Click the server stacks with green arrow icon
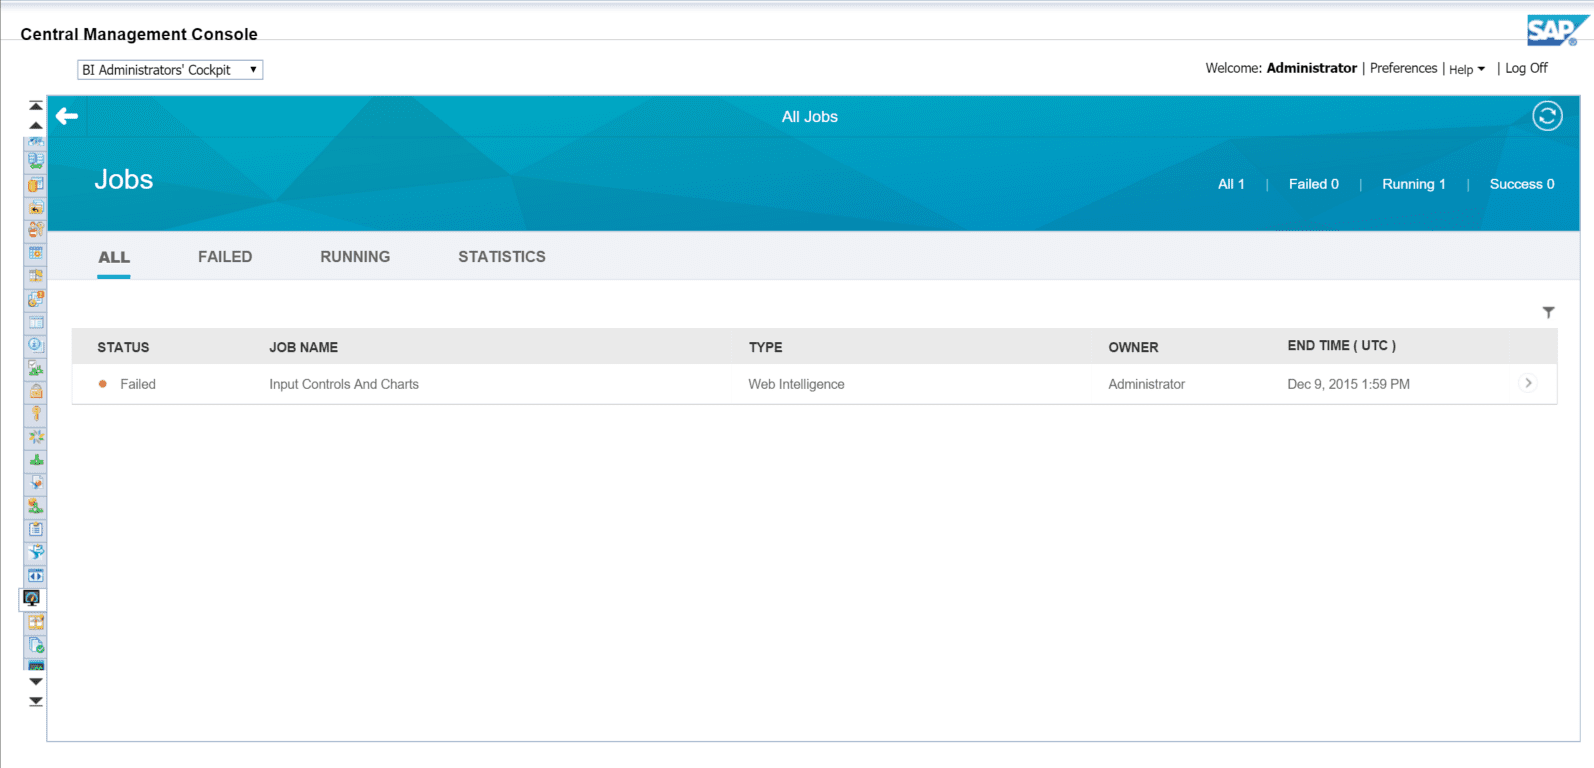 pos(36,160)
